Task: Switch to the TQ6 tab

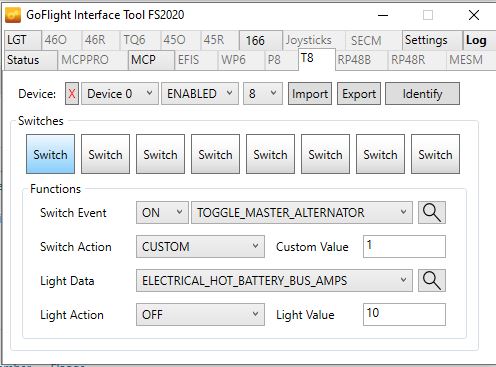Action: [140, 40]
